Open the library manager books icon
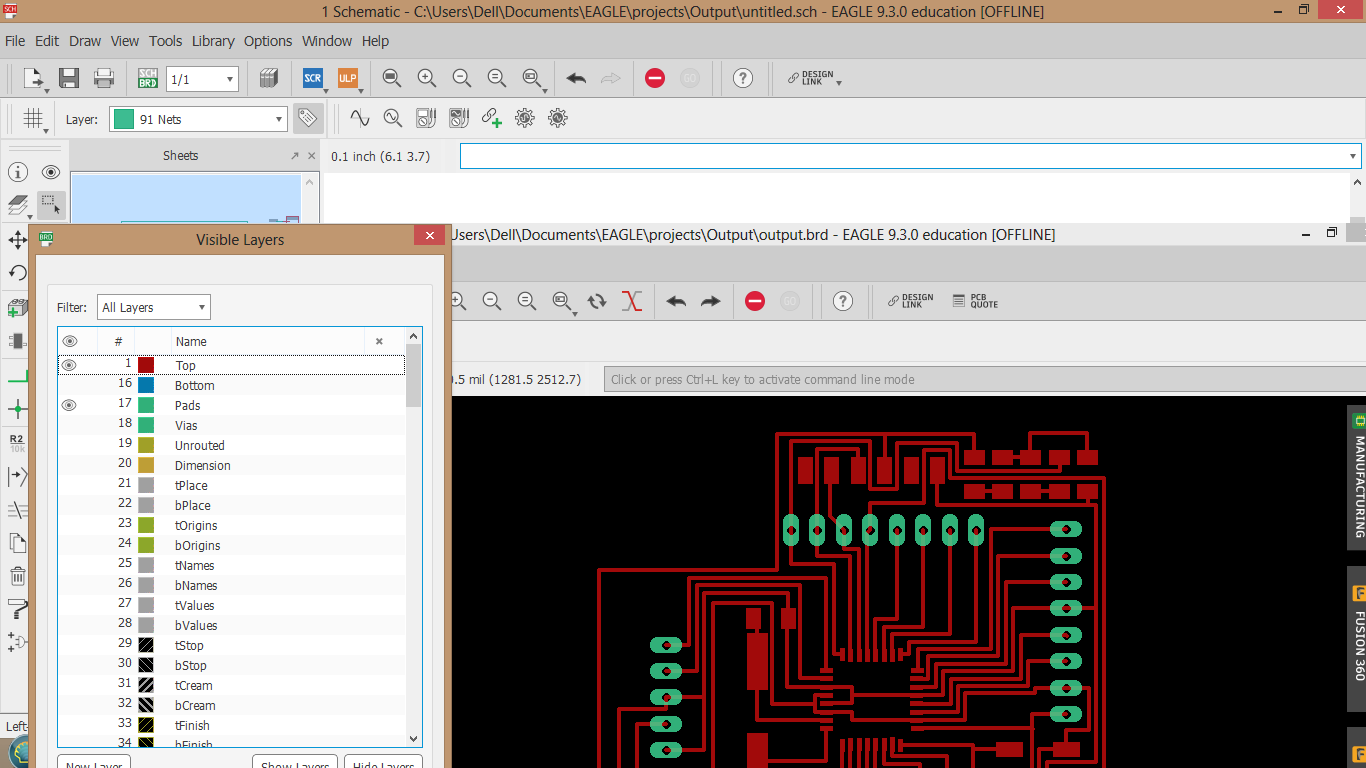The width and height of the screenshot is (1366, 768). point(268,78)
